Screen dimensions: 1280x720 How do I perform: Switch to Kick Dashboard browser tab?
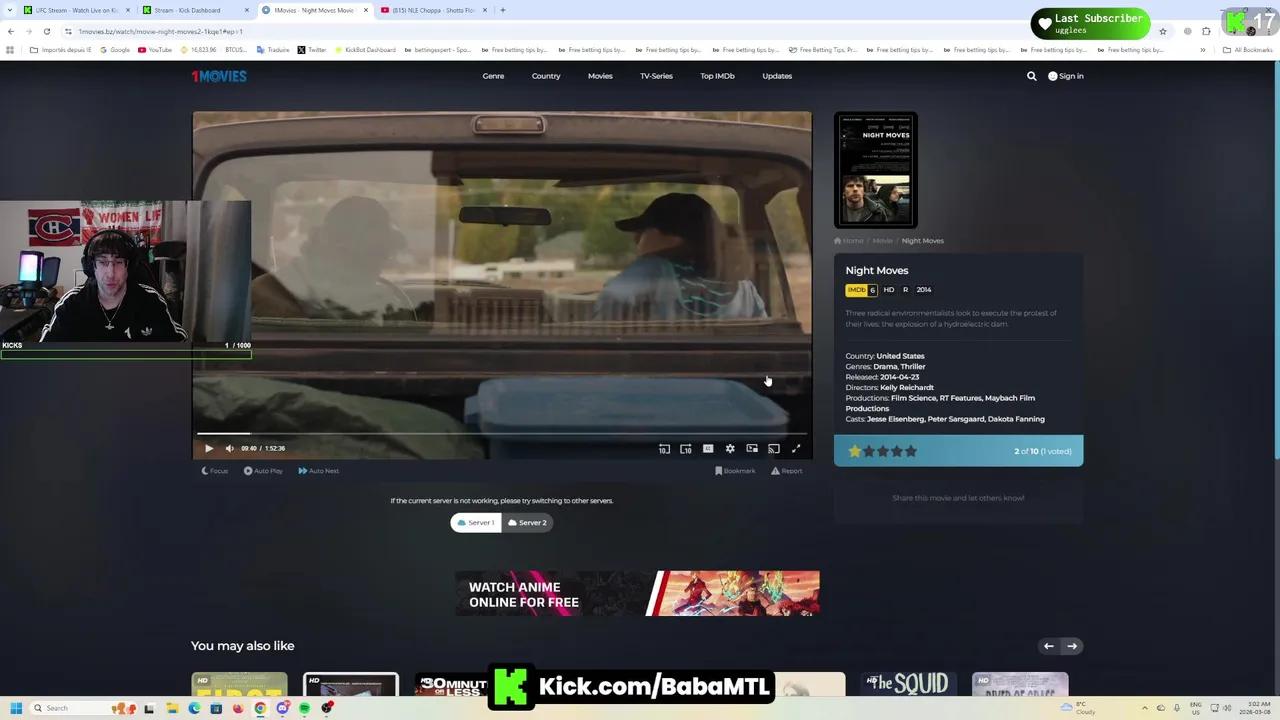tap(193, 10)
